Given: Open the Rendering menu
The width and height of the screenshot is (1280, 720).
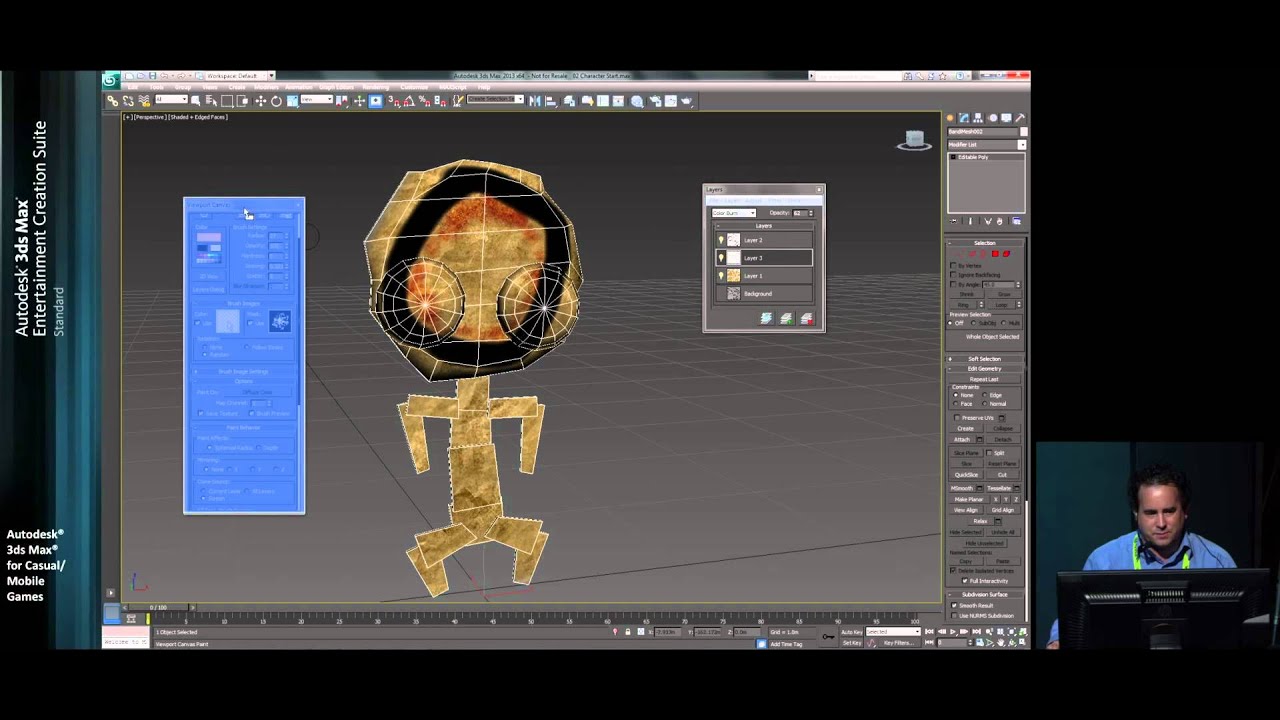Looking at the screenshot, I should point(375,87).
